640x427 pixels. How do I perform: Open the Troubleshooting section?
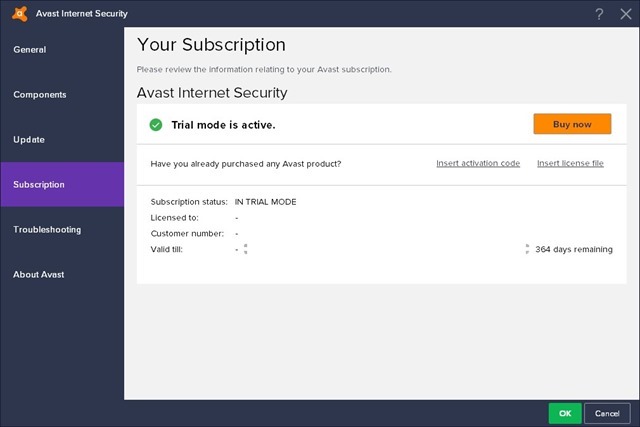tap(47, 229)
